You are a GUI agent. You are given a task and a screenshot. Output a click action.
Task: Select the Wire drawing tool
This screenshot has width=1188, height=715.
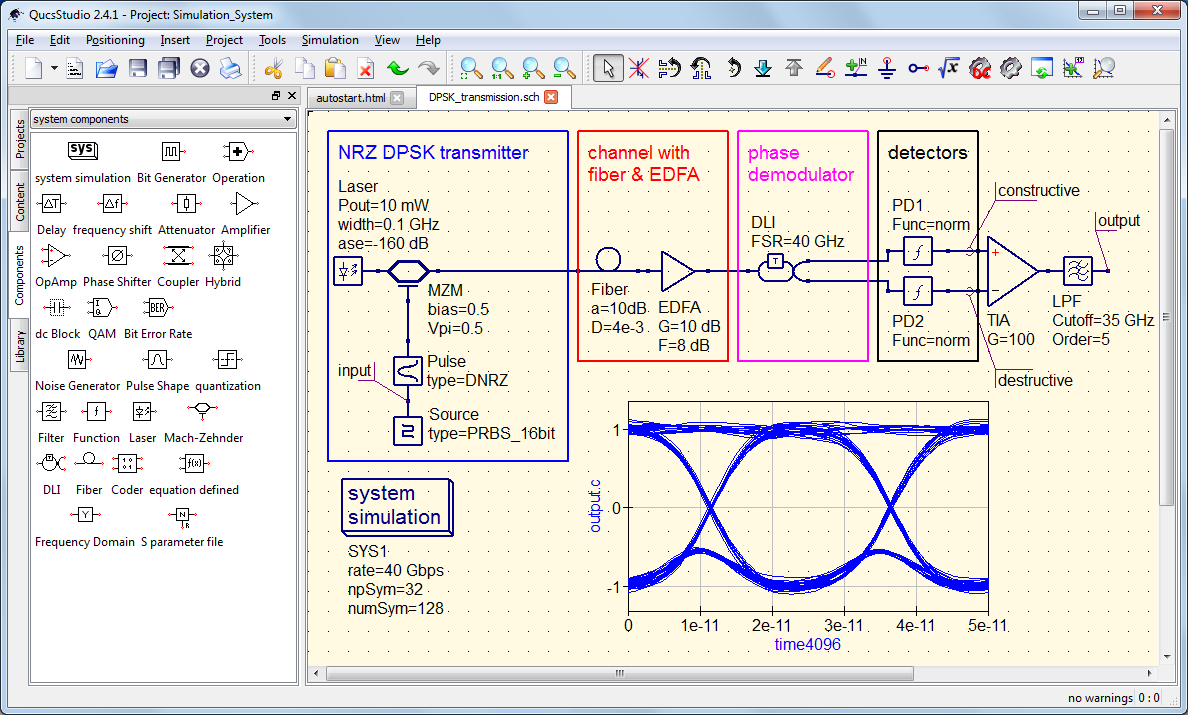[x=825, y=68]
